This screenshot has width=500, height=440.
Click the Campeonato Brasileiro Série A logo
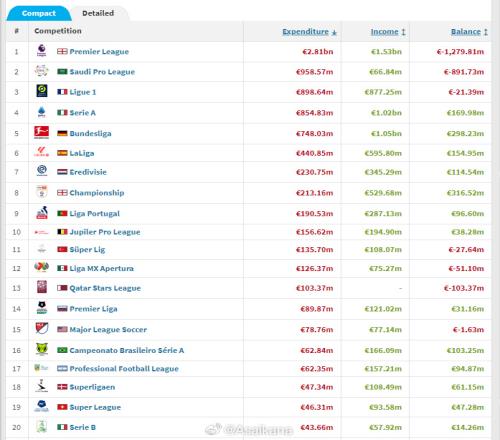click(x=42, y=349)
